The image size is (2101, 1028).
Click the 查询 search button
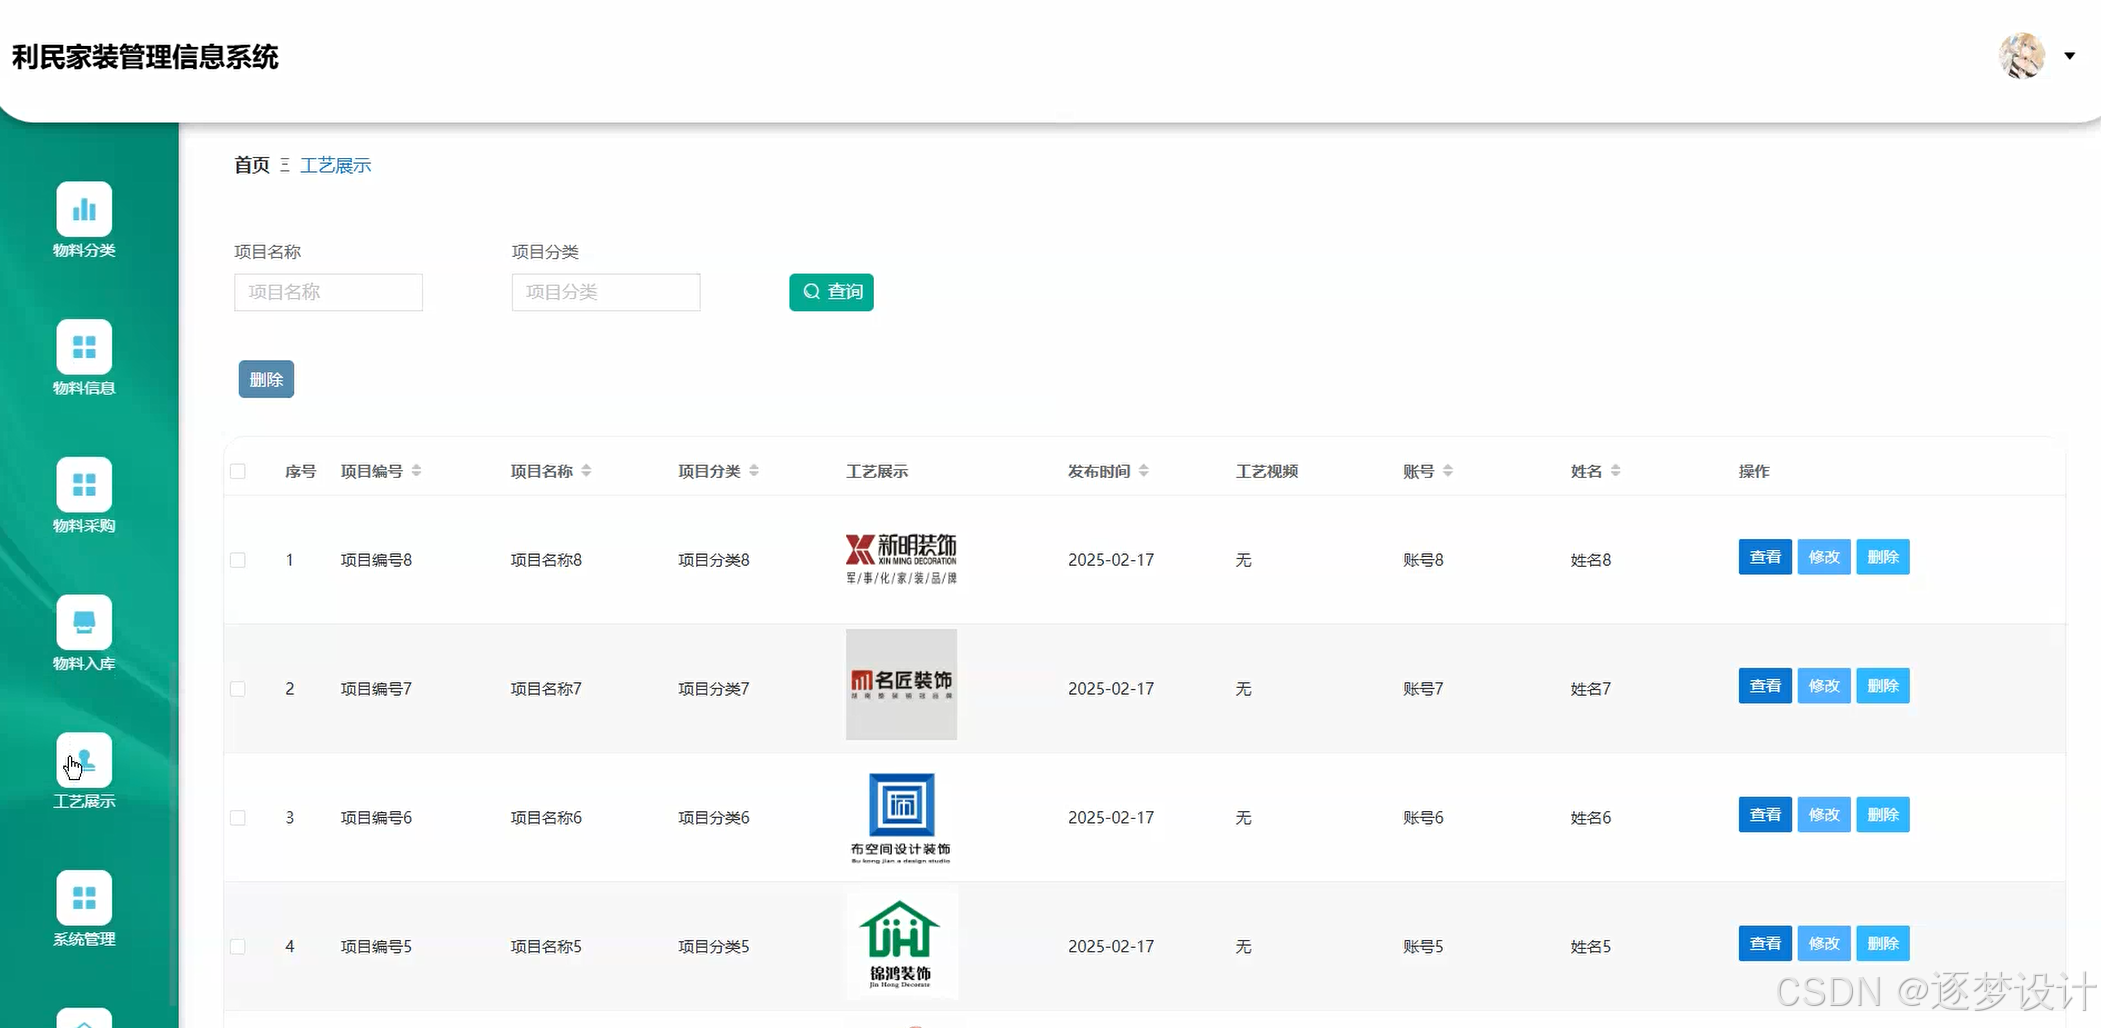pyautogui.click(x=831, y=292)
